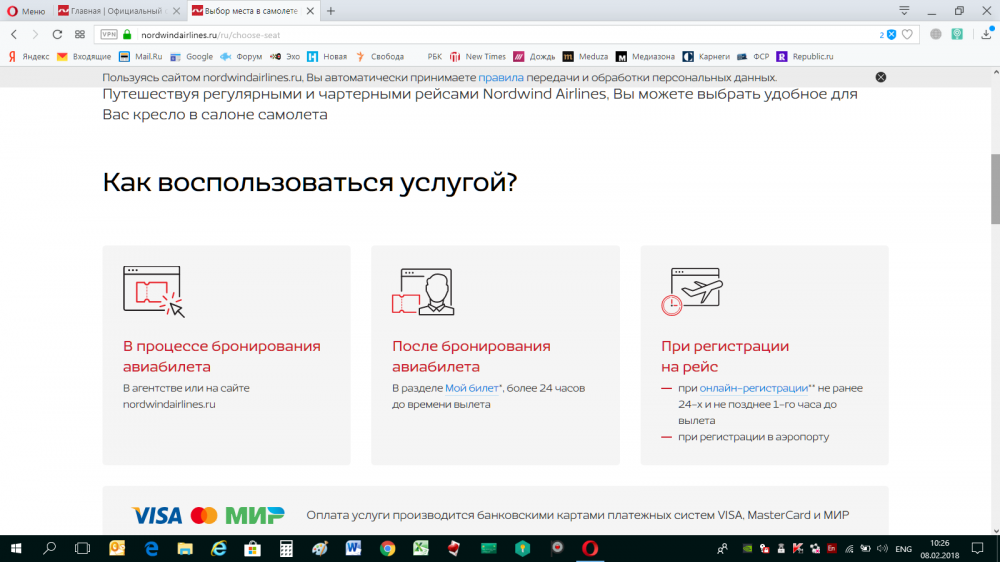
Task: Add page to bookmarks with heart icon
Action: pyautogui.click(x=907, y=34)
